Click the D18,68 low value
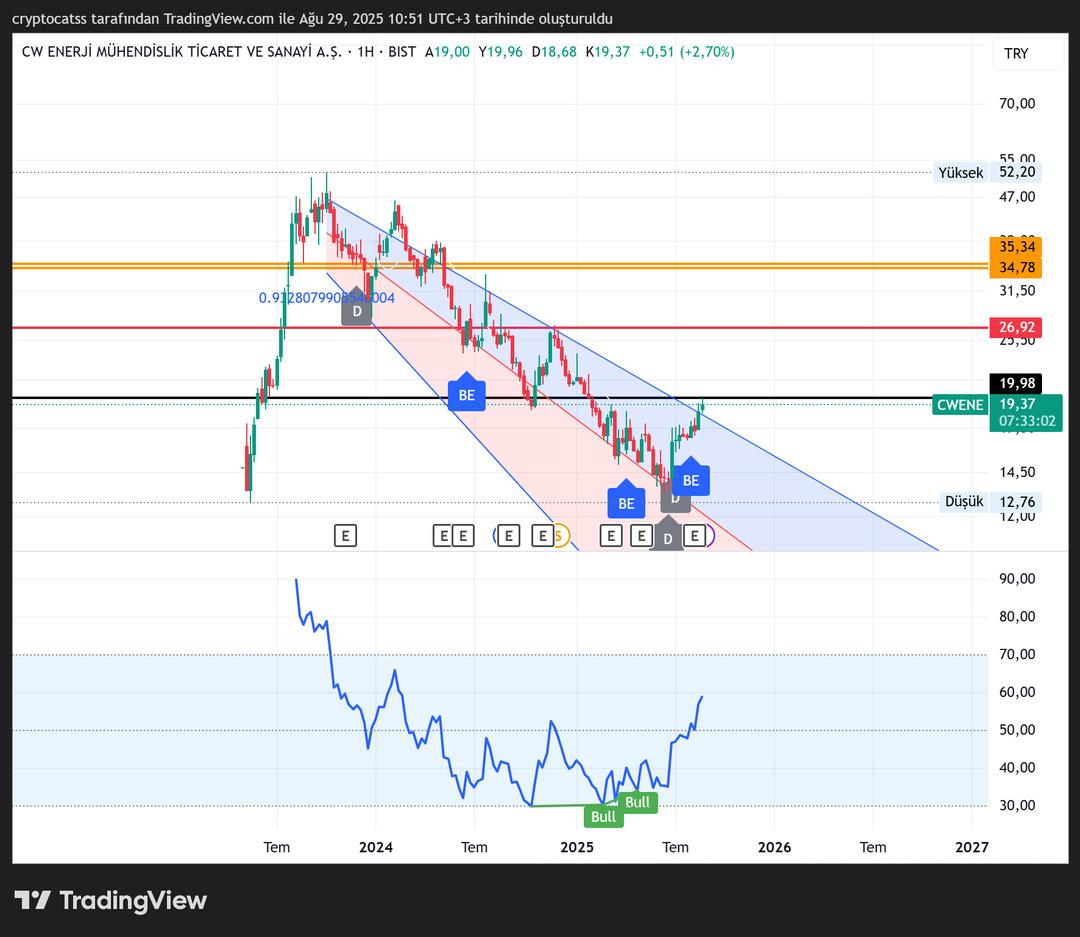The image size is (1080, 937). [554, 52]
